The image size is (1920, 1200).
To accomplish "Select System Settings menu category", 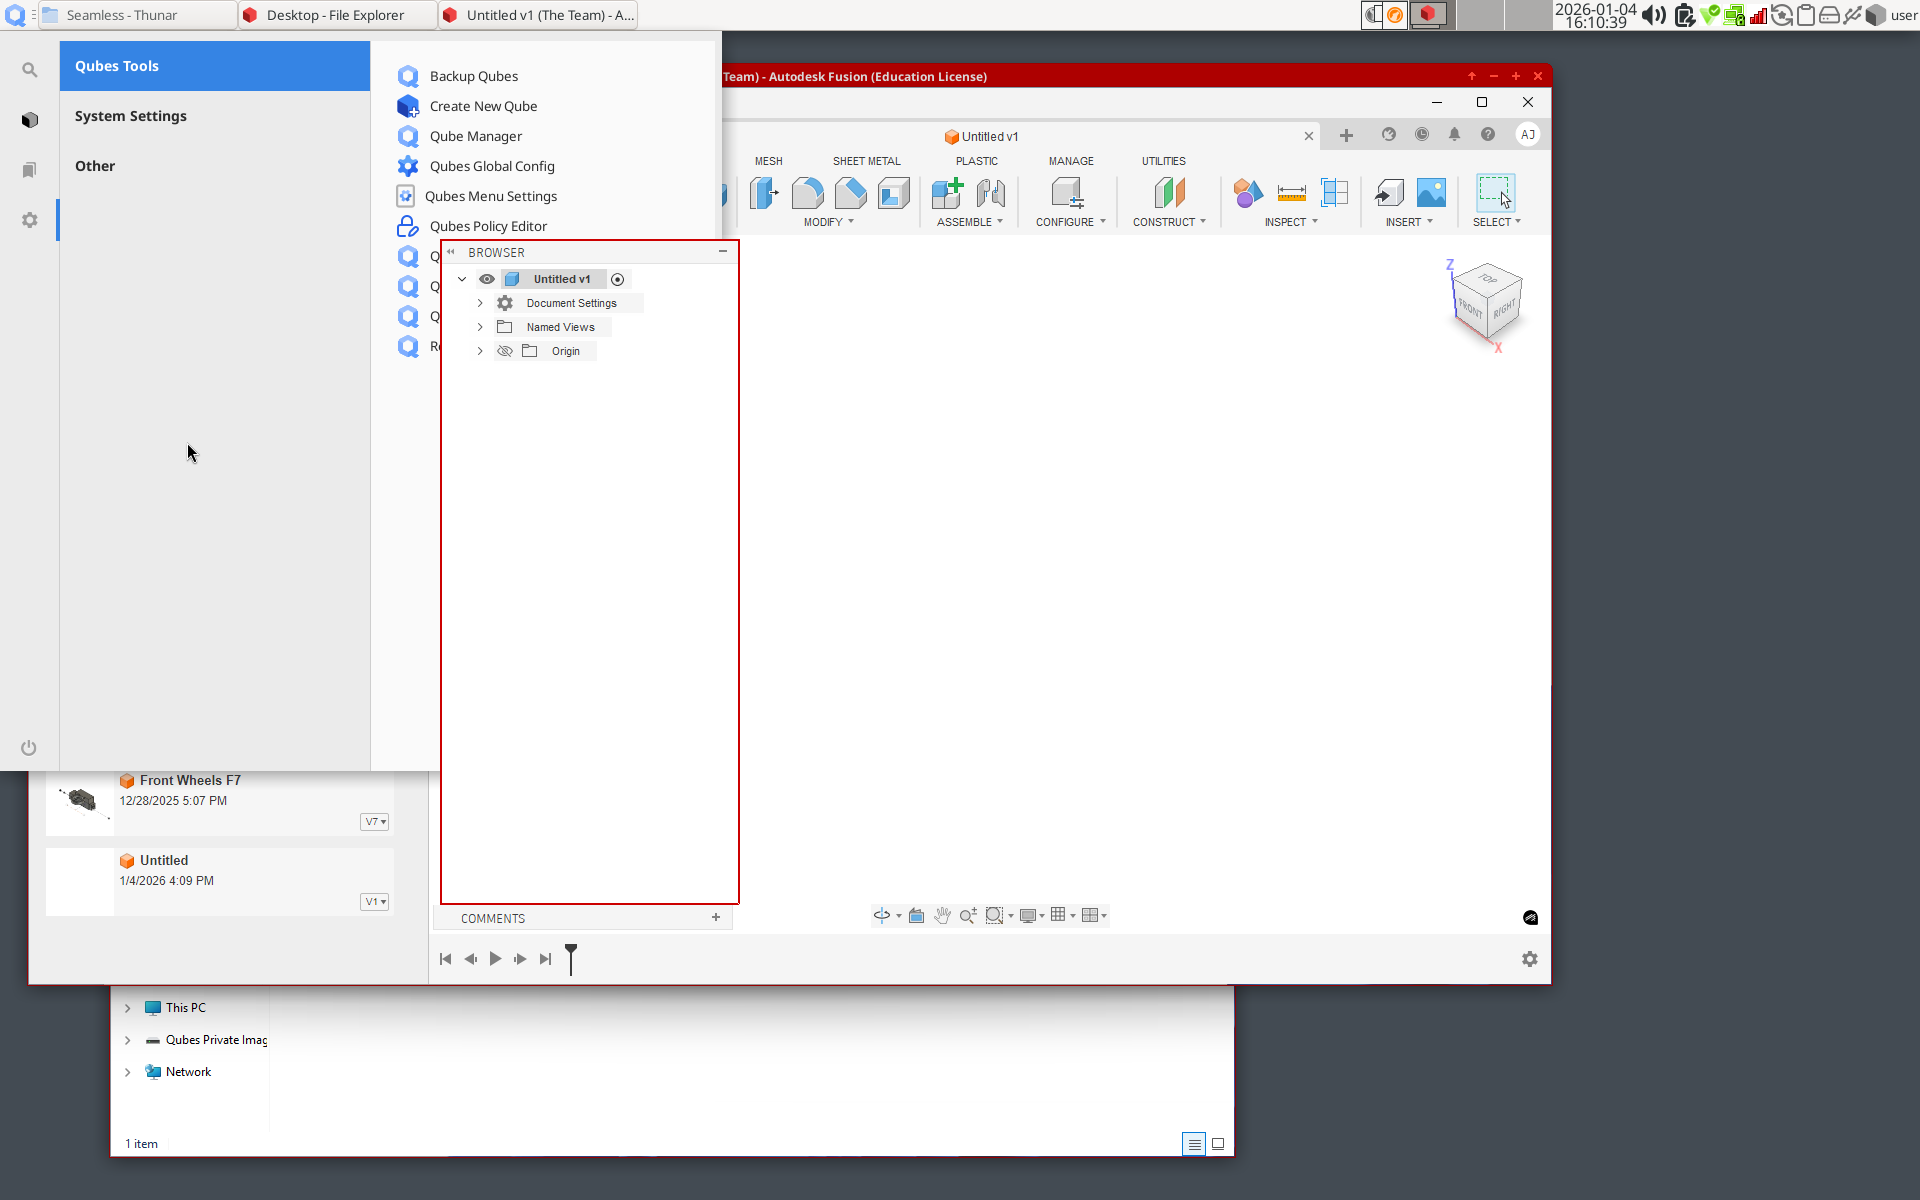I will click(x=131, y=116).
